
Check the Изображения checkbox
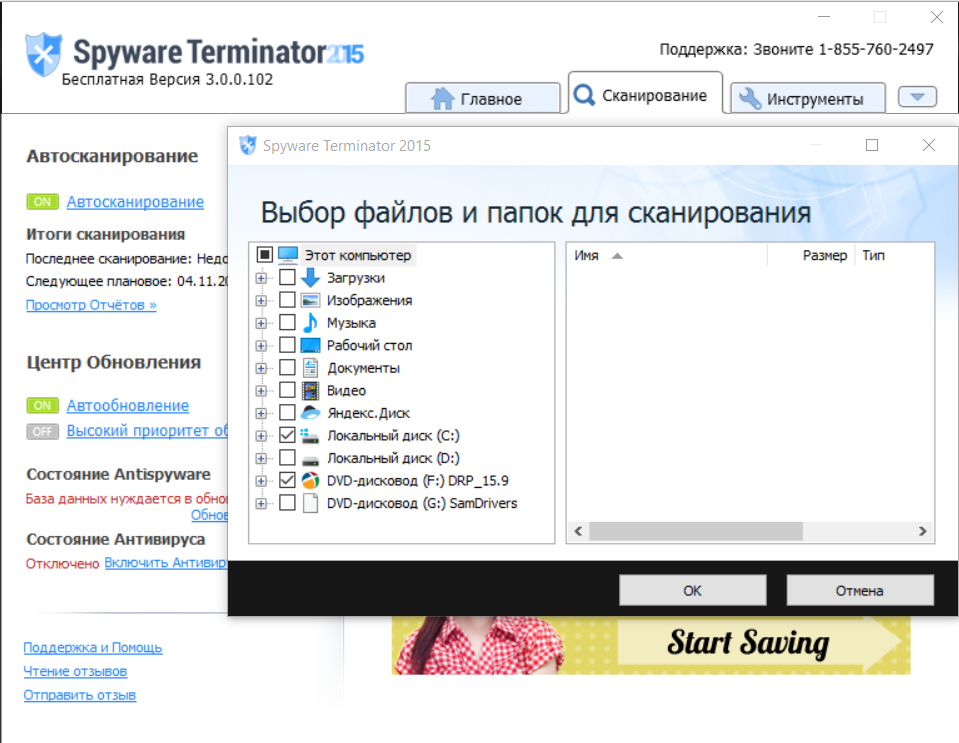pyautogui.click(x=287, y=300)
